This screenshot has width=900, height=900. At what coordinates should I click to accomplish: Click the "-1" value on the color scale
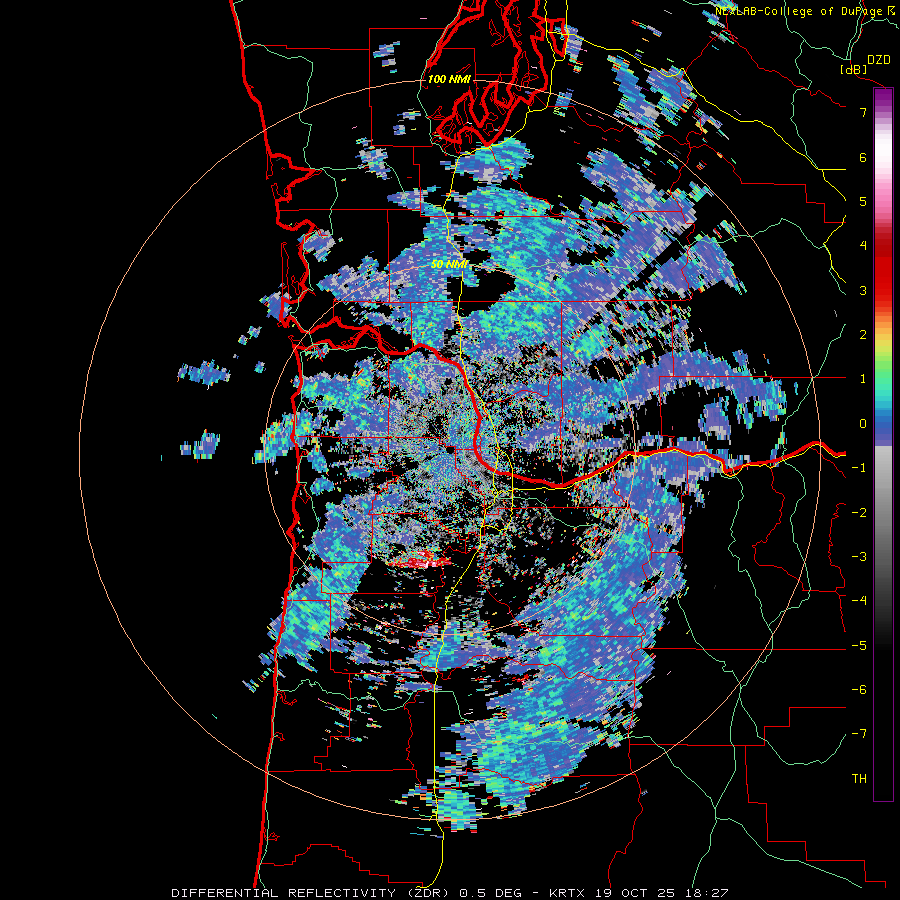click(859, 468)
